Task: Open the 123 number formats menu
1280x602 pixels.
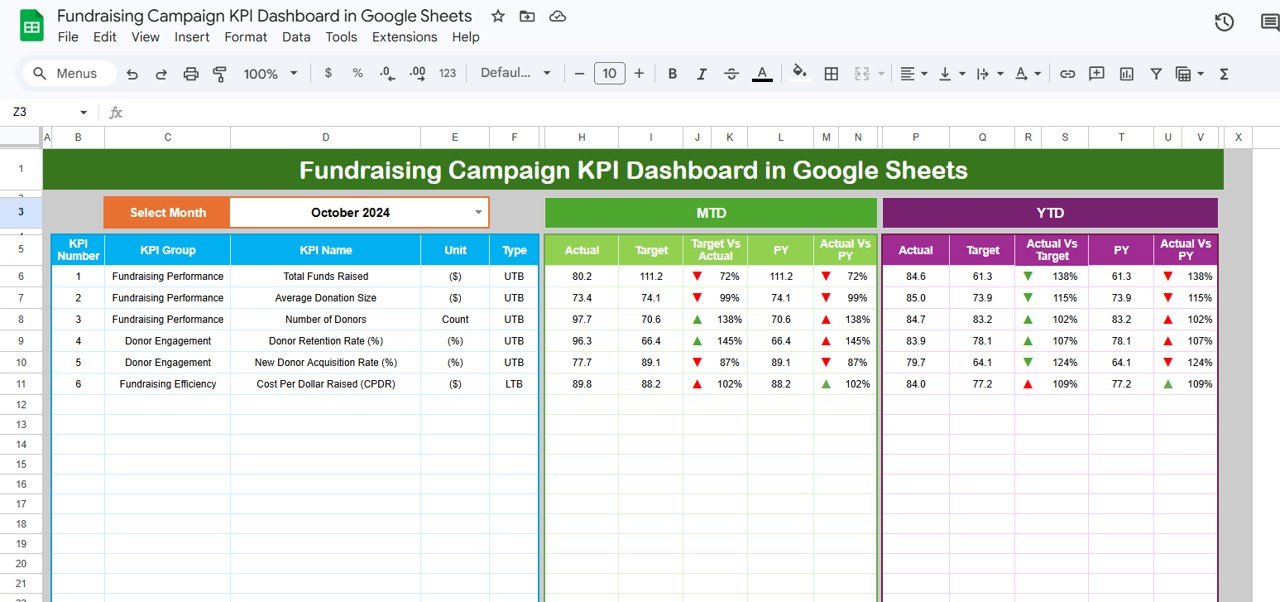Action: [x=448, y=73]
